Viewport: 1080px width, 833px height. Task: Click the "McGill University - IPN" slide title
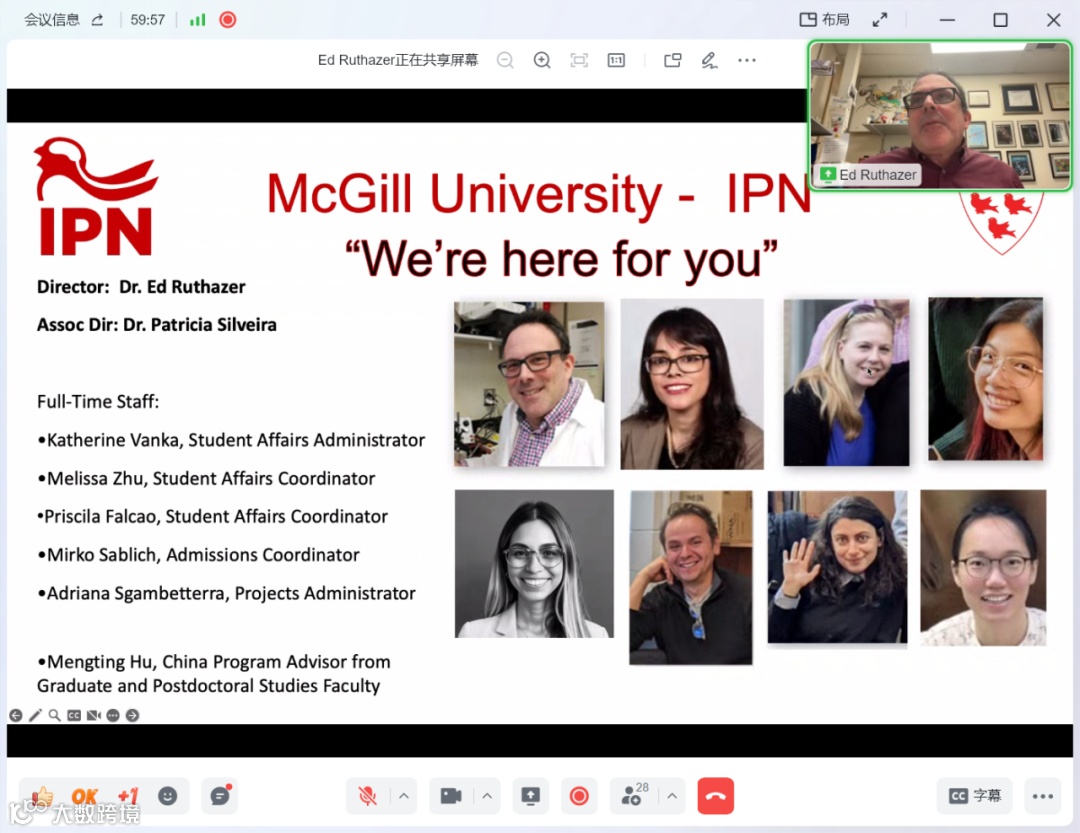[x=539, y=194]
